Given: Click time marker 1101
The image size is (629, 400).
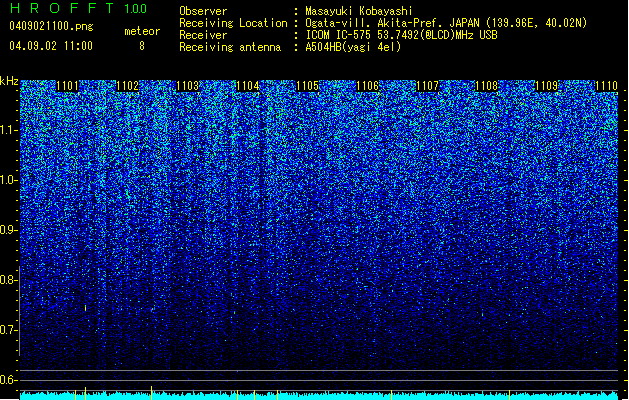Looking at the screenshot, I should coord(67,86).
